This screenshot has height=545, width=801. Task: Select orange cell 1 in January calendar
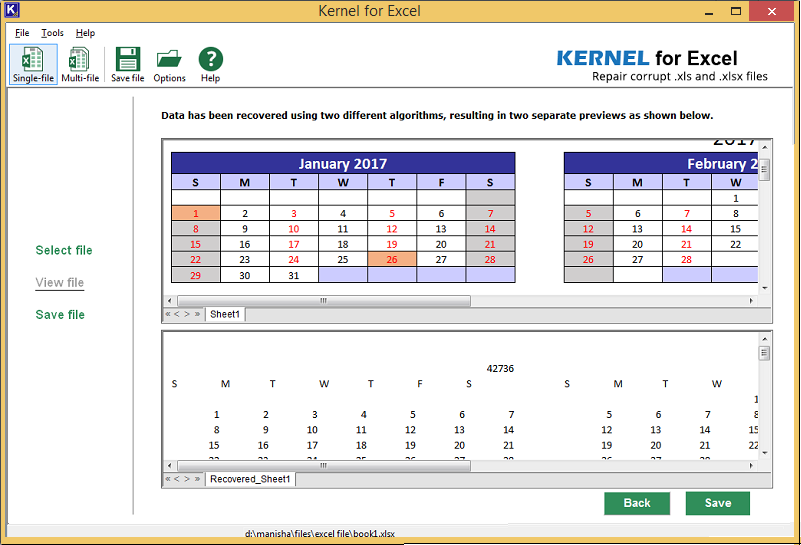(x=196, y=214)
